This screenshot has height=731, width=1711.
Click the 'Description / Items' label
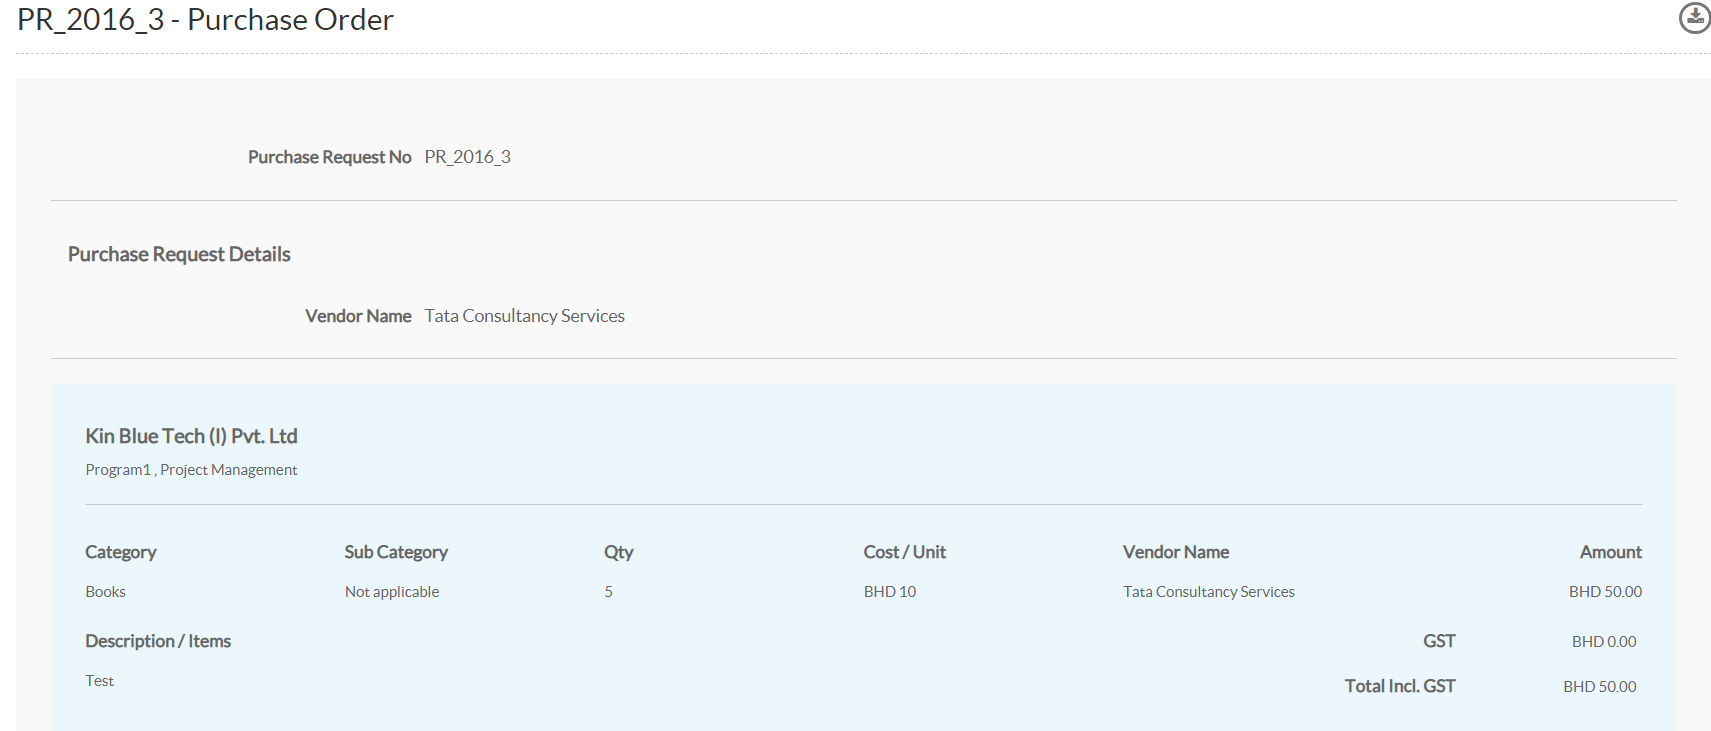(x=158, y=641)
